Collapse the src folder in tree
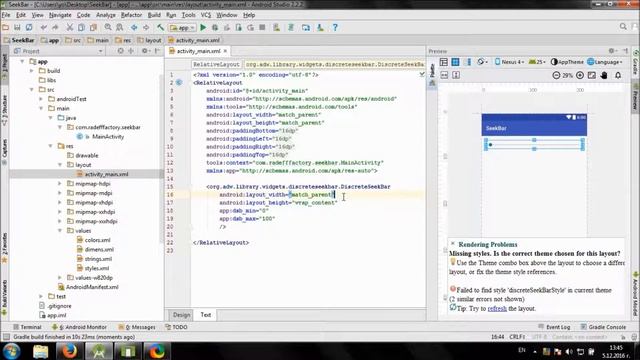640x360 pixels. click(32, 89)
